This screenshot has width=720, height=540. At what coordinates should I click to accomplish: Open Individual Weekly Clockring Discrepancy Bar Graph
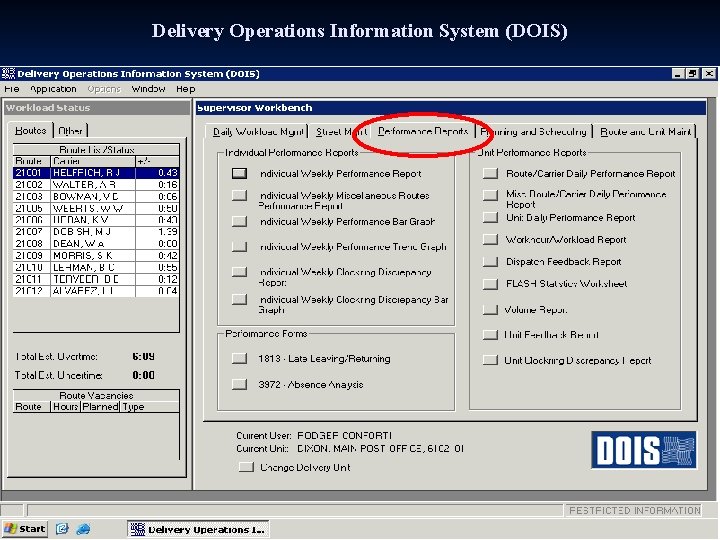(239, 299)
